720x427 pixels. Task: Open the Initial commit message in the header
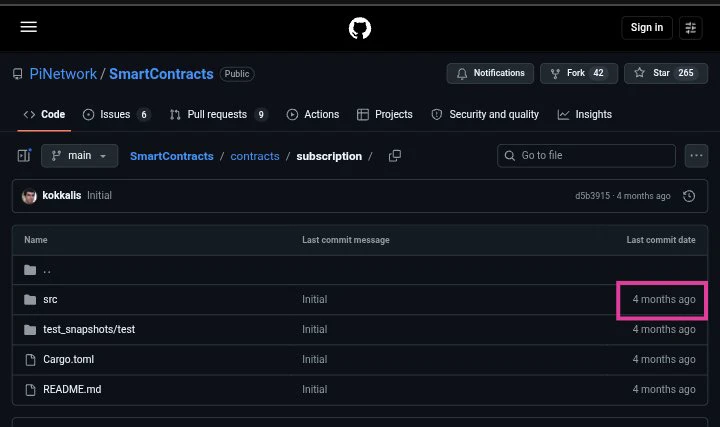pos(99,196)
